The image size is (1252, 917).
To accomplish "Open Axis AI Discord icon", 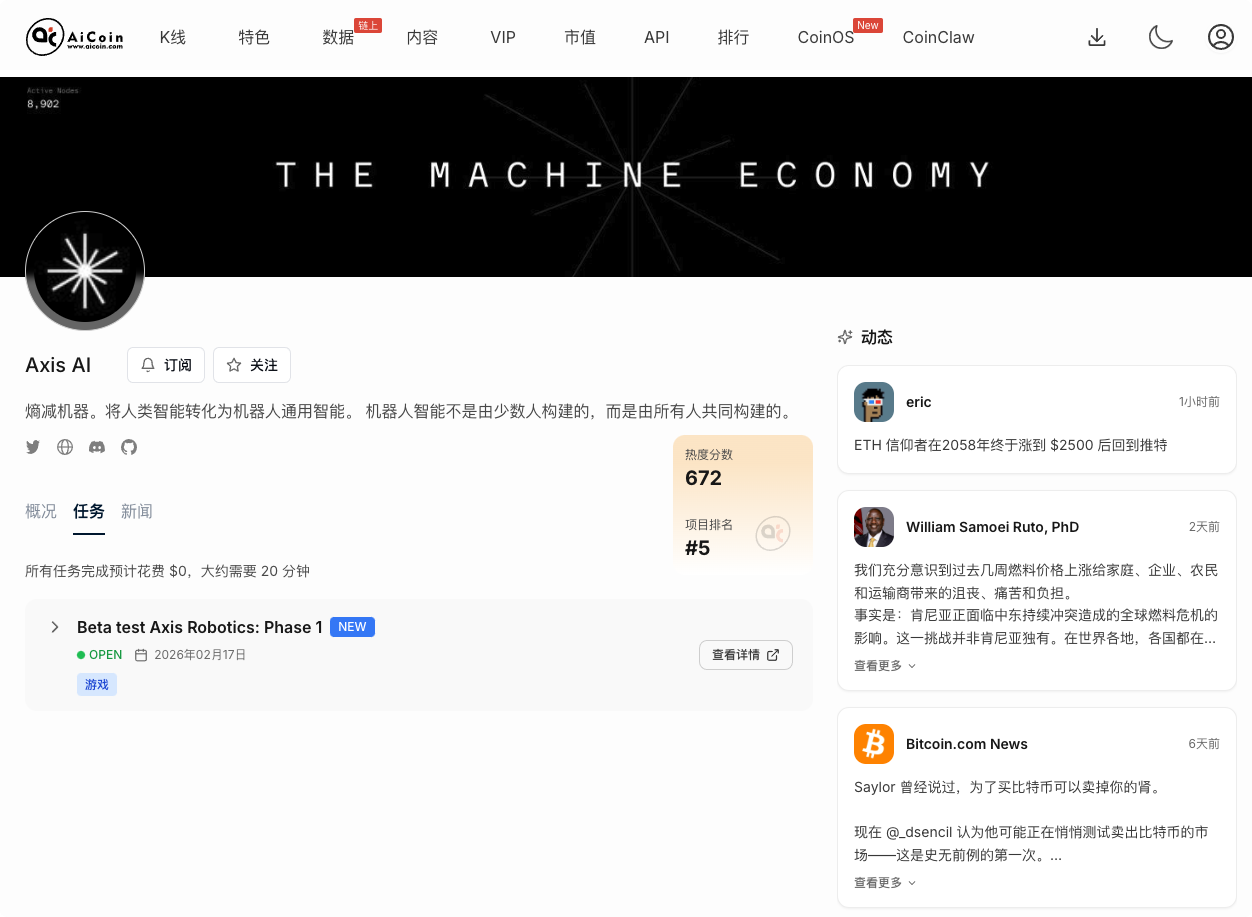I will (x=97, y=447).
